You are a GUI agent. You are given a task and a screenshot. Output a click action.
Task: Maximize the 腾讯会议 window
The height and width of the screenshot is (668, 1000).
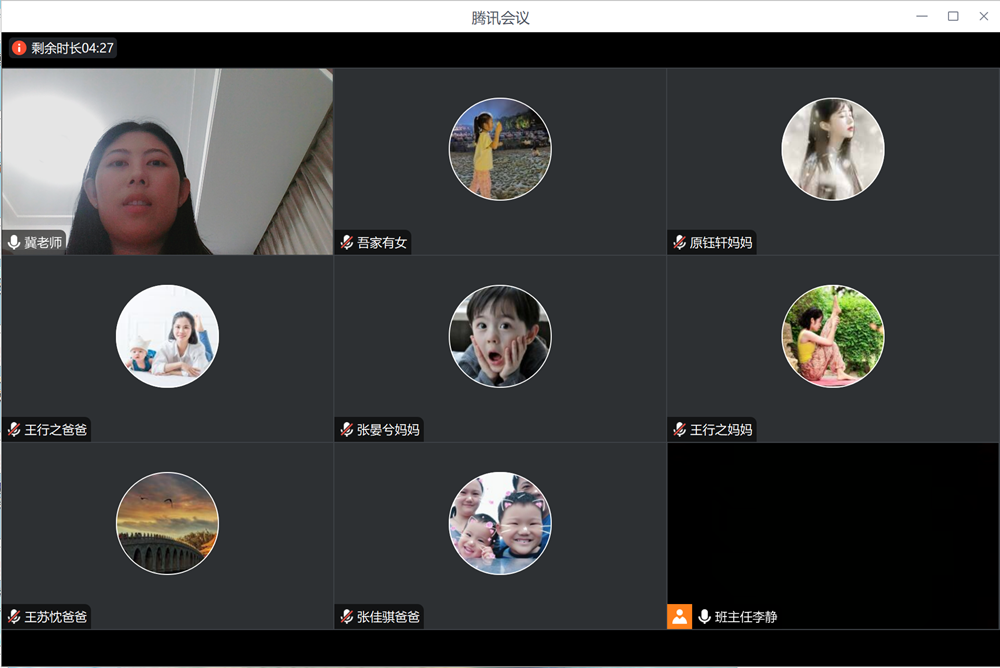click(953, 16)
